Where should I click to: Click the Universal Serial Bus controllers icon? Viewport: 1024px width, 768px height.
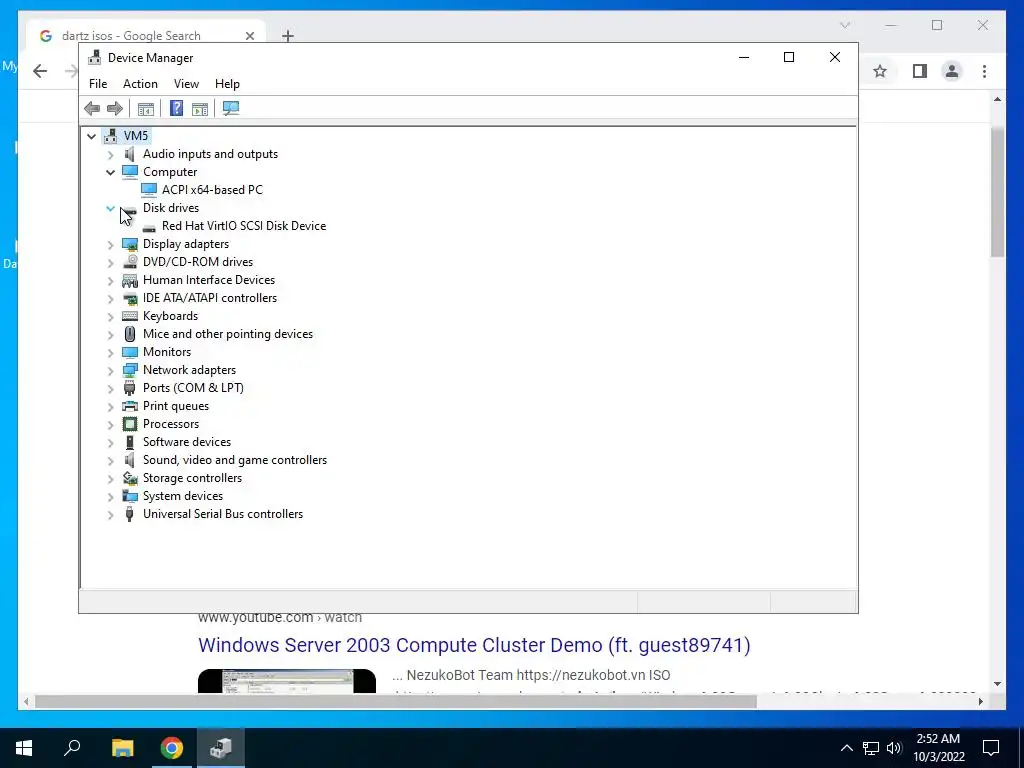[130, 514]
